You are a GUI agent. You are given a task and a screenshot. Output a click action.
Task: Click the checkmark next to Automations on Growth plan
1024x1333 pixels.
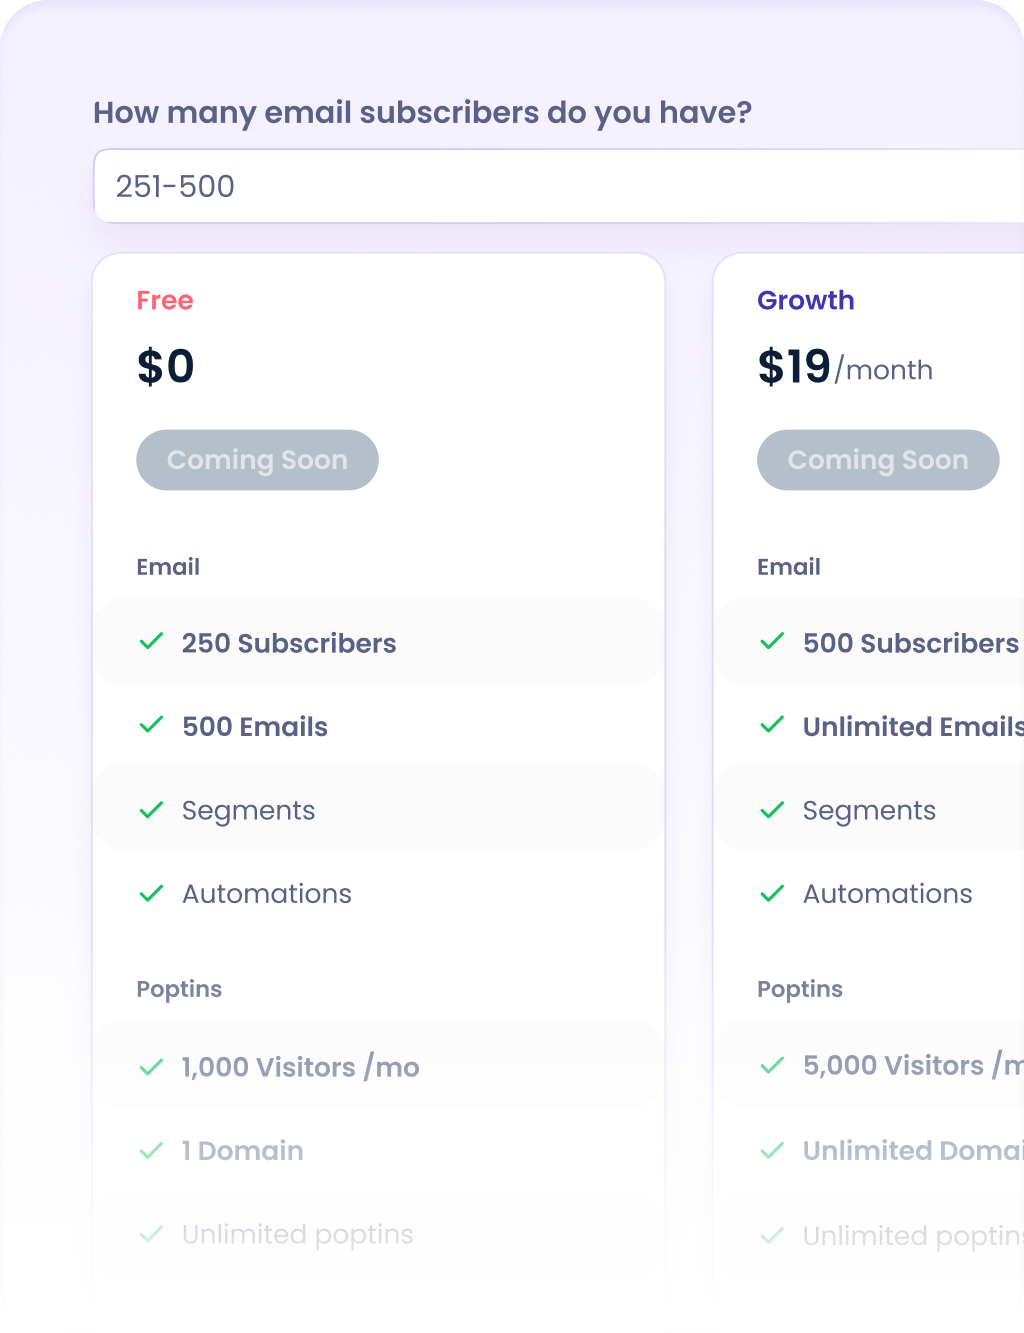[x=772, y=894]
